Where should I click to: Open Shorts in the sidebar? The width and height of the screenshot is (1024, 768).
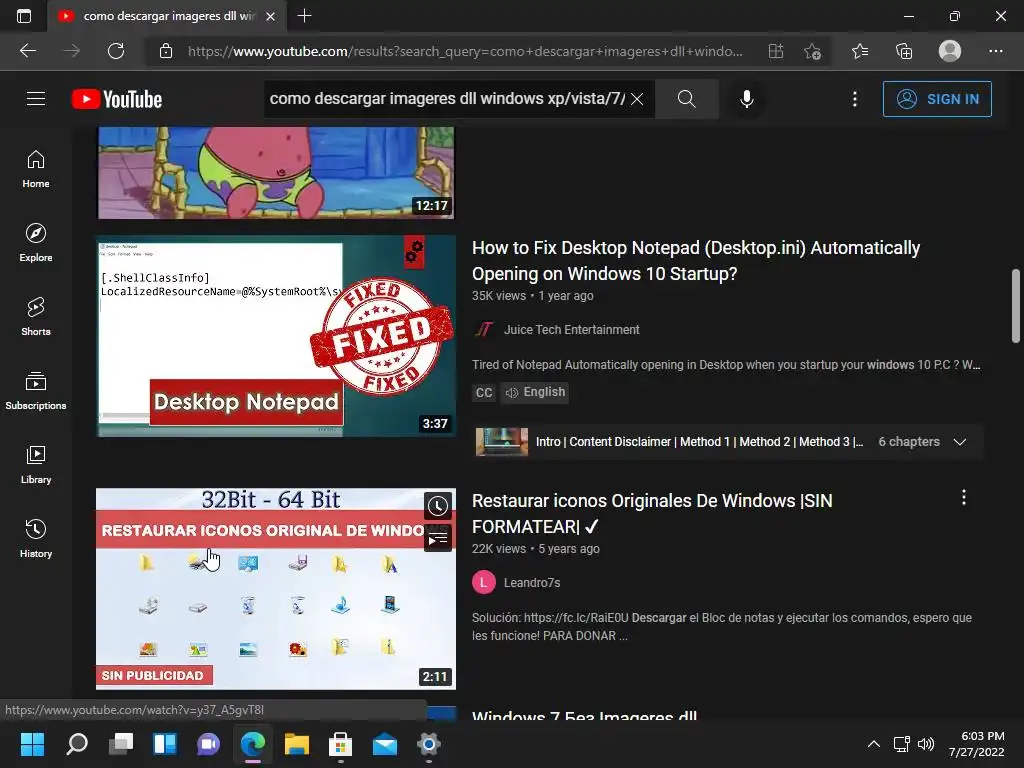pos(36,317)
